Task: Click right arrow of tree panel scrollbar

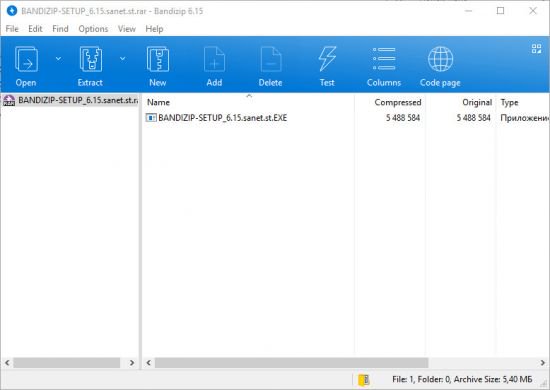Action: point(132,363)
